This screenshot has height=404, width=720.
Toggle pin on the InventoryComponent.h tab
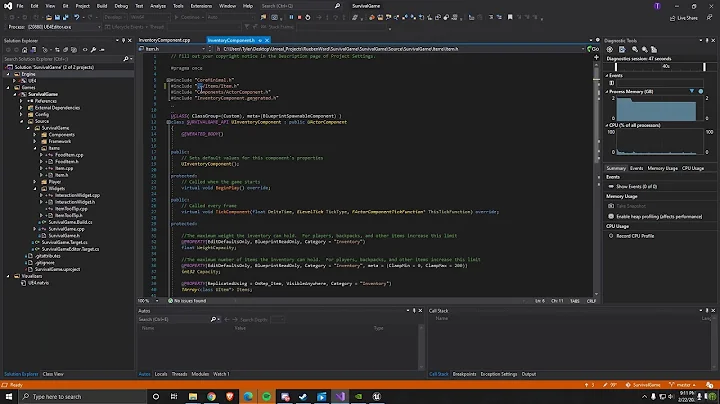(x=260, y=40)
